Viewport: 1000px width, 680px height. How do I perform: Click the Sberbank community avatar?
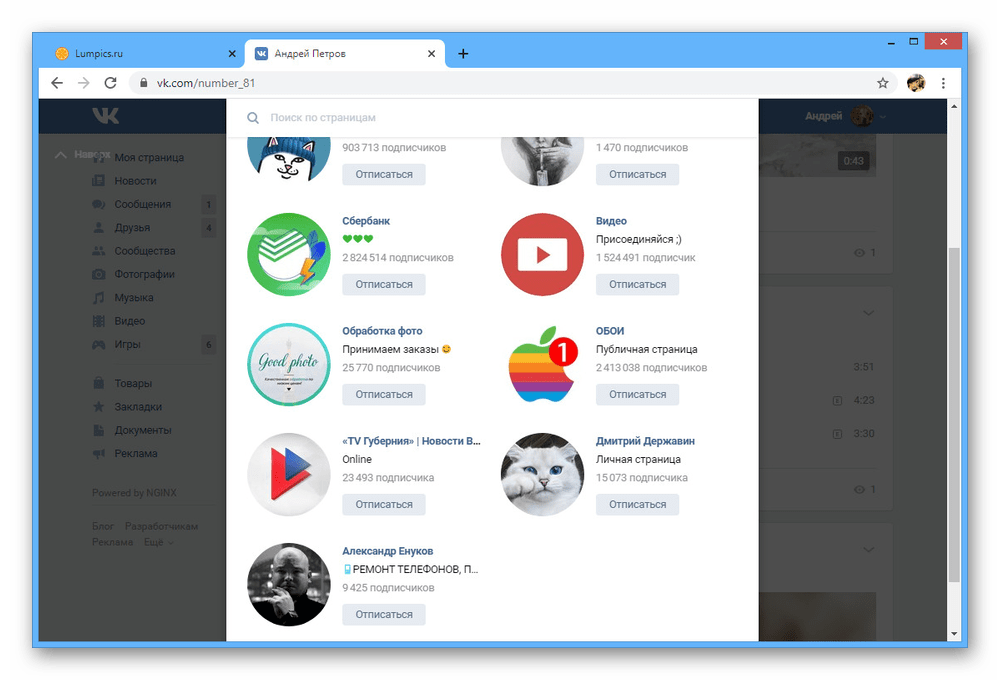pyautogui.click(x=288, y=255)
